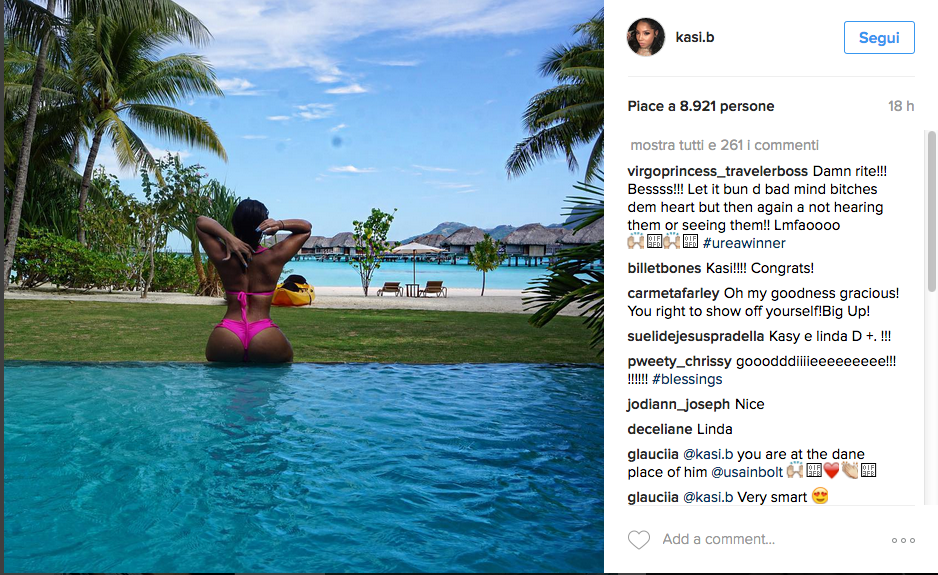Open suelidejesuspradella commenter profile
This screenshot has width=938, height=575.
coord(696,336)
